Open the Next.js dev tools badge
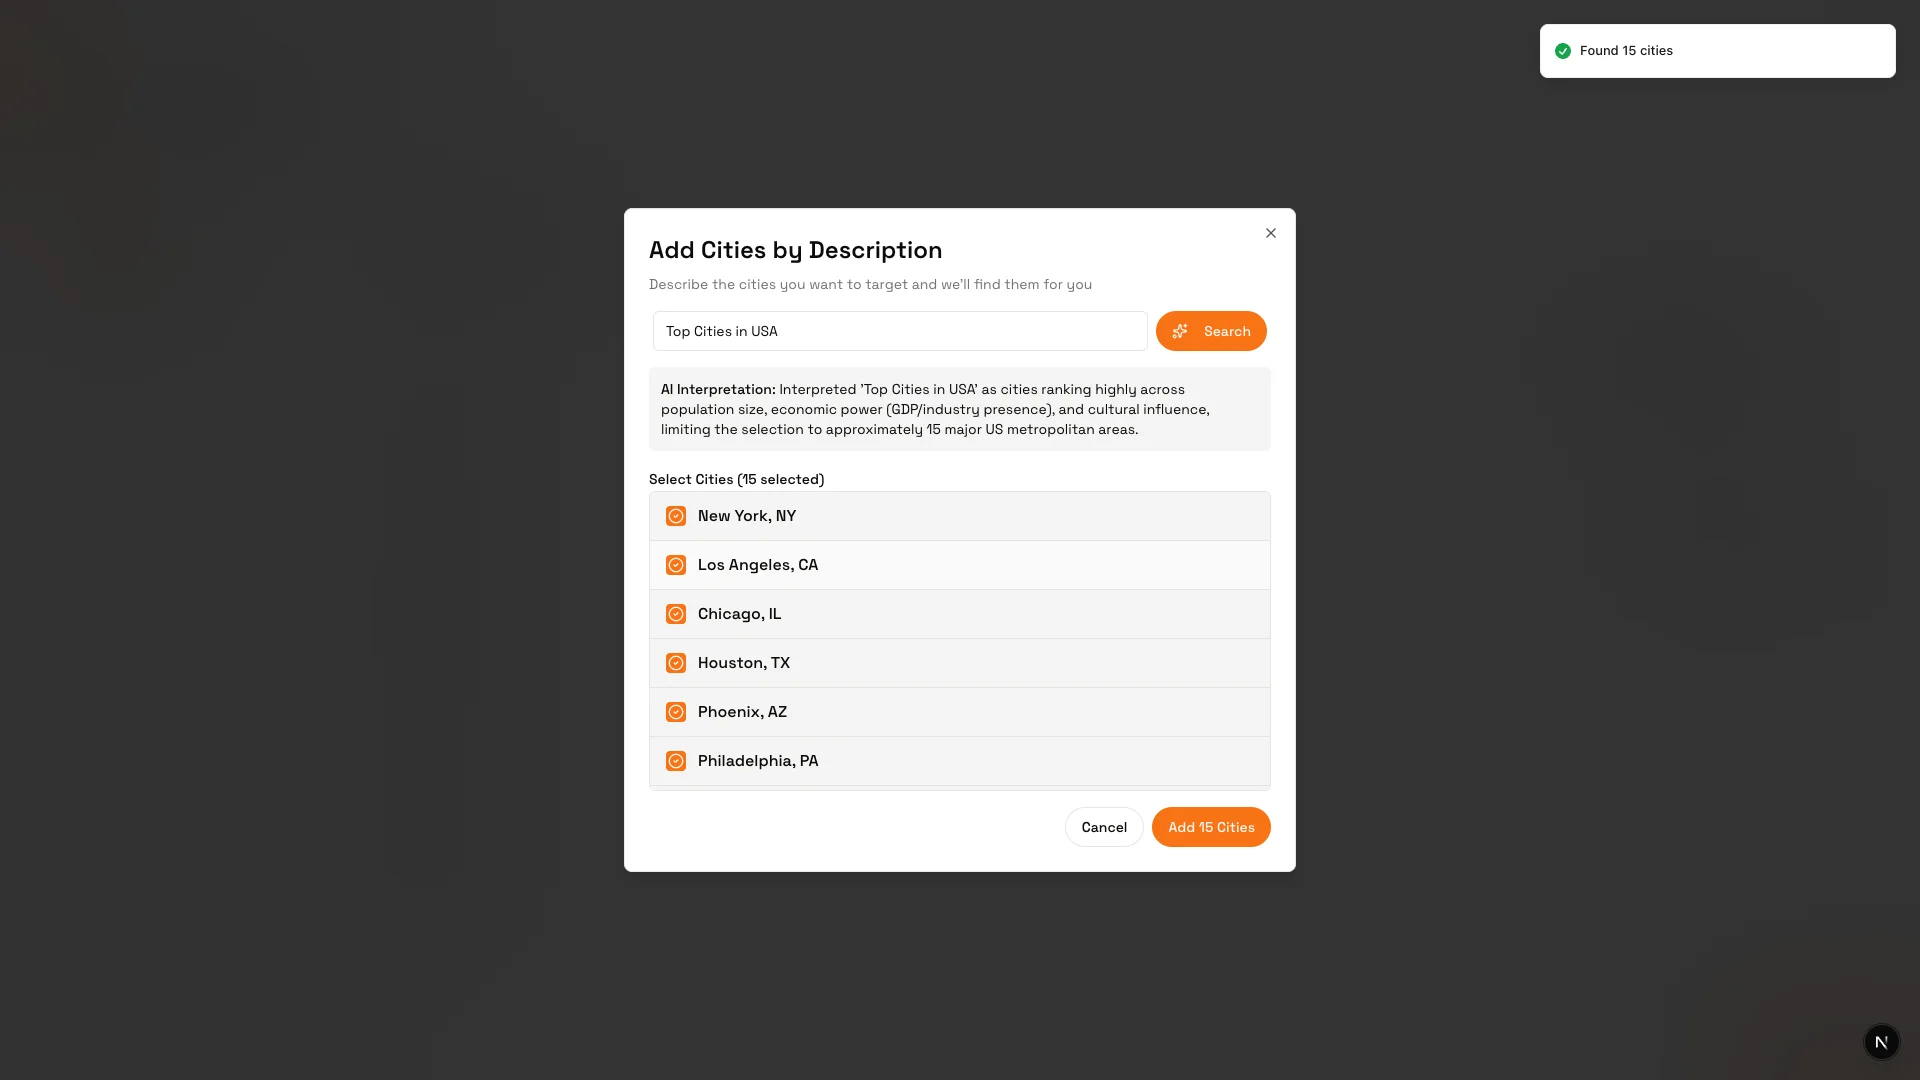This screenshot has height=1080, width=1920. 1881,1041
